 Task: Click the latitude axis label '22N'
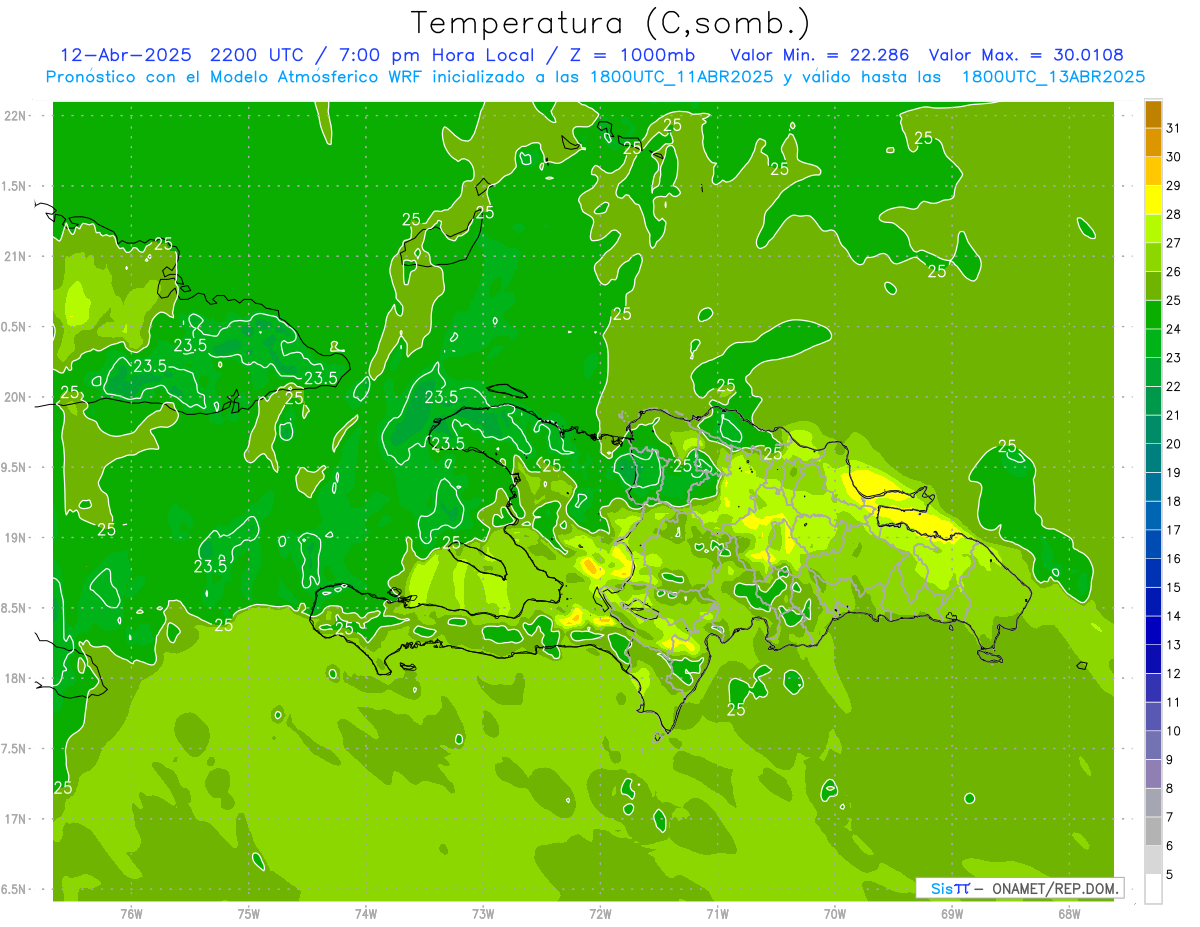point(16,116)
